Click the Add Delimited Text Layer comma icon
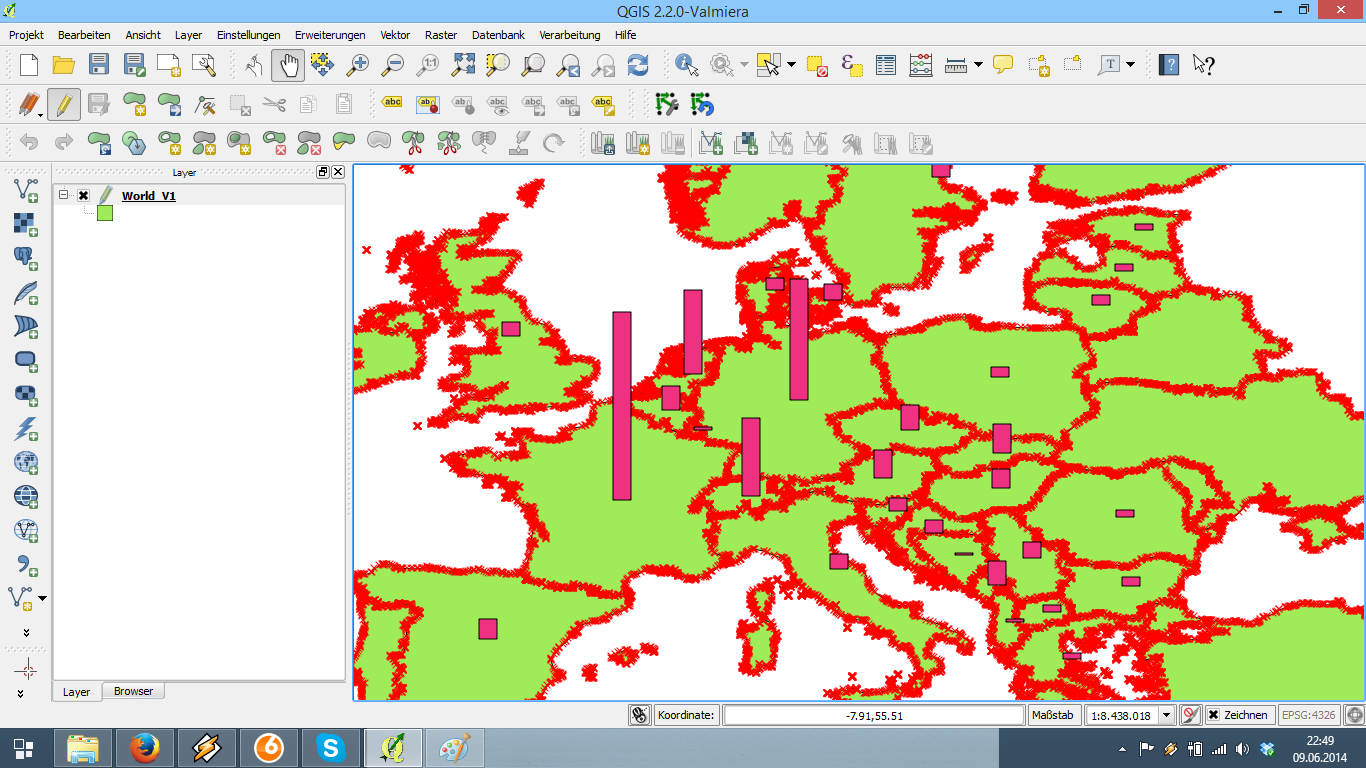The width and height of the screenshot is (1366, 768). click(x=26, y=565)
